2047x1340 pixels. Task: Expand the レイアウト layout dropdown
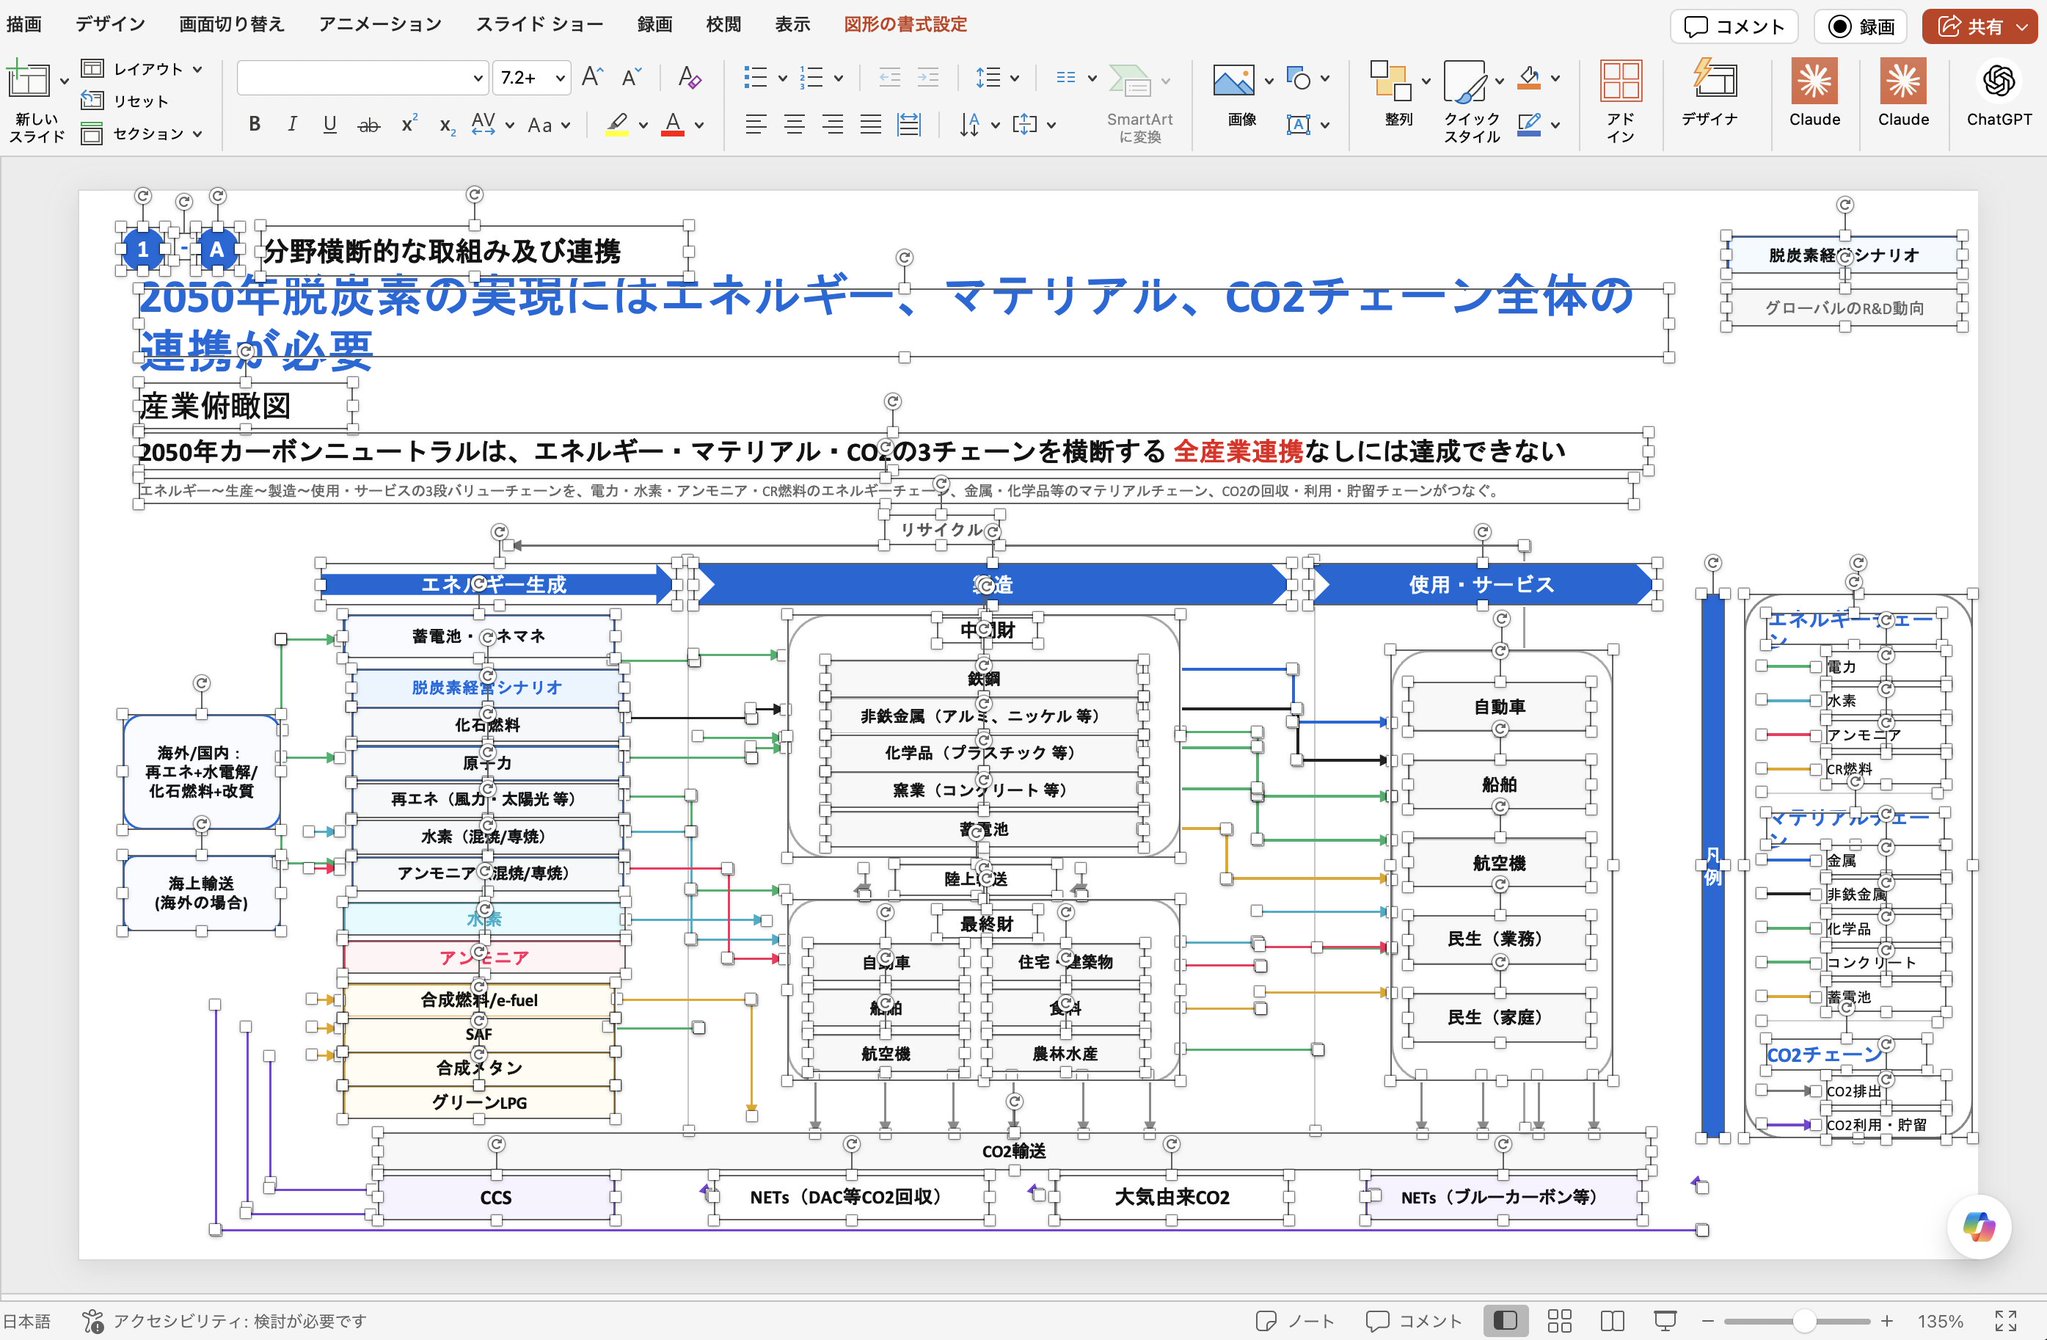tap(197, 69)
